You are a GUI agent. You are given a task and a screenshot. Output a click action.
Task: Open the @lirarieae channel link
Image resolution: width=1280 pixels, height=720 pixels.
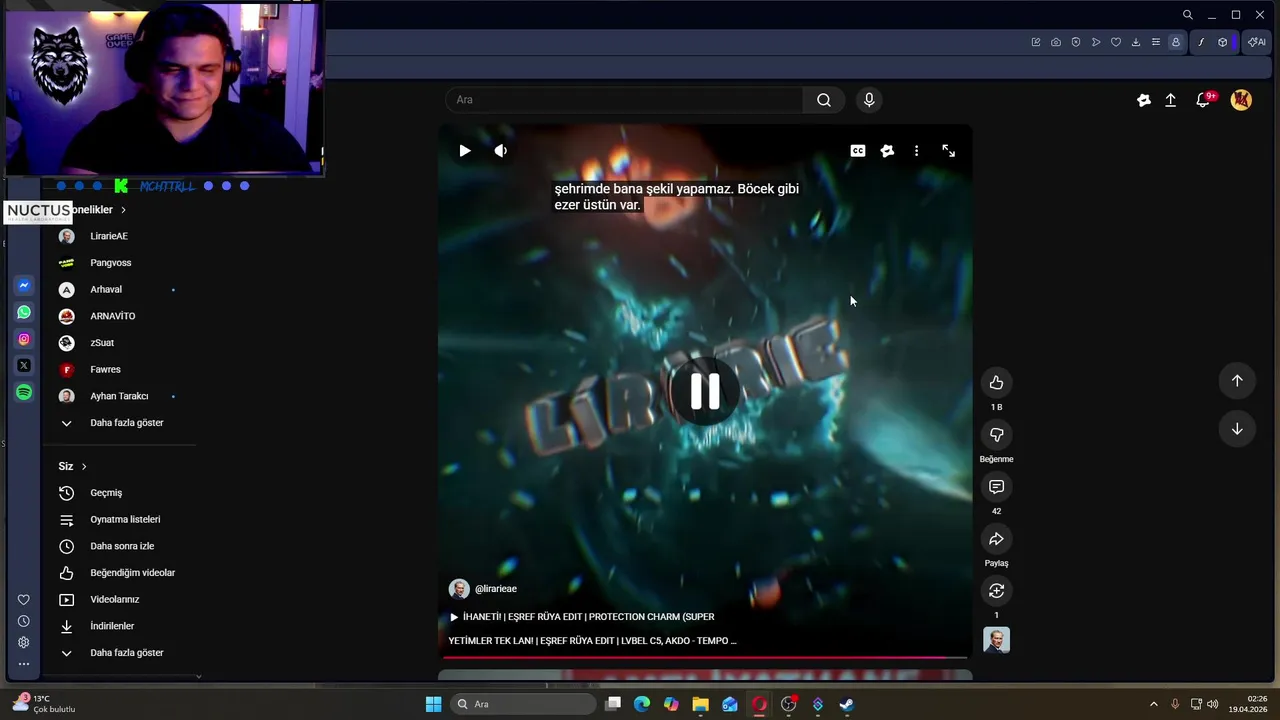tap(496, 589)
